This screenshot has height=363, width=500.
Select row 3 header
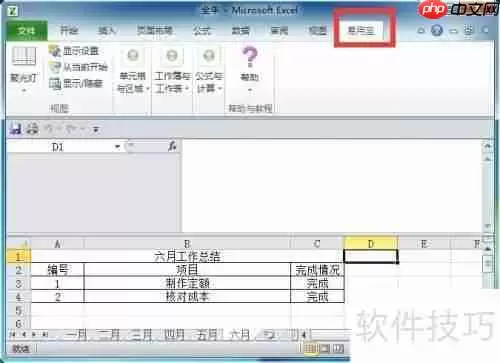pyautogui.click(x=19, y=283)
